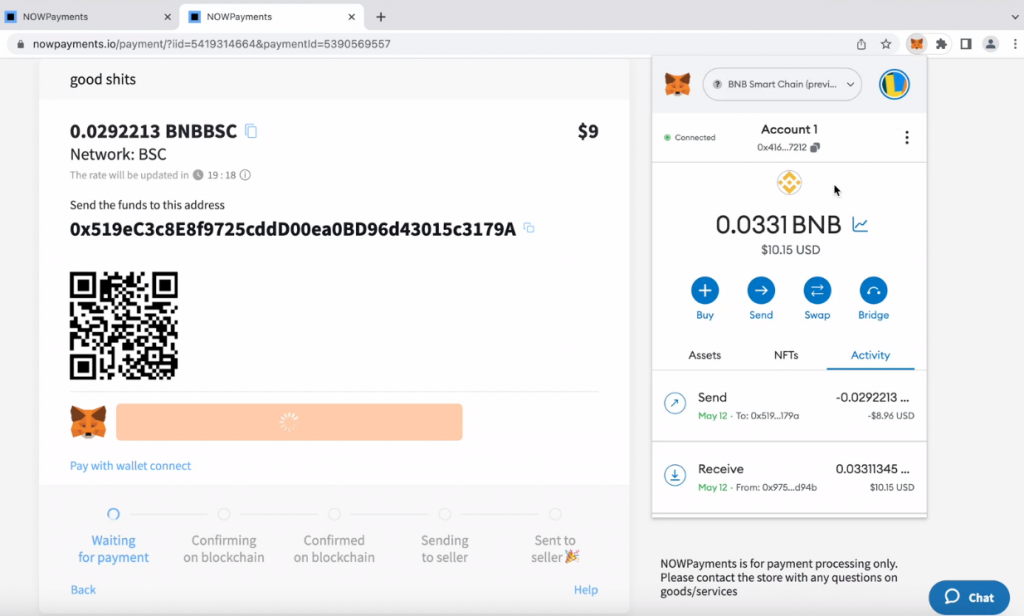Select the second NOWPayments tab
The image size is (1024, 616).
[x=271, y=17]
